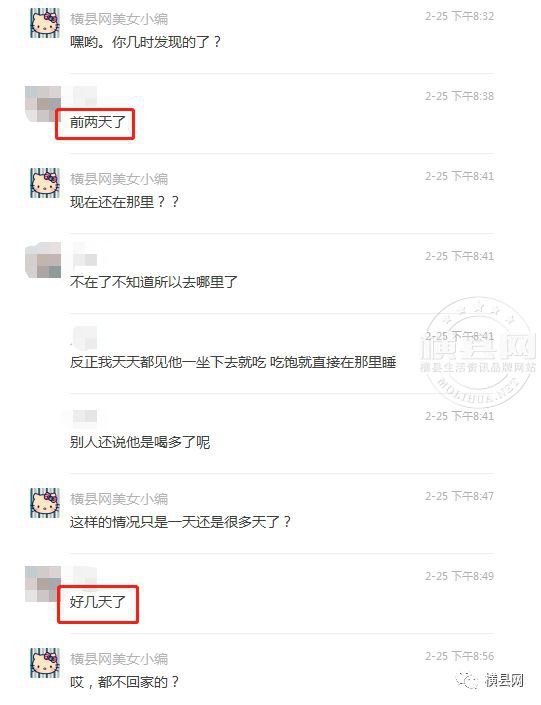Open 横县网美女小编 name above 现在还在那里
The width and height of the screenshot is (541, 705).
119,179
